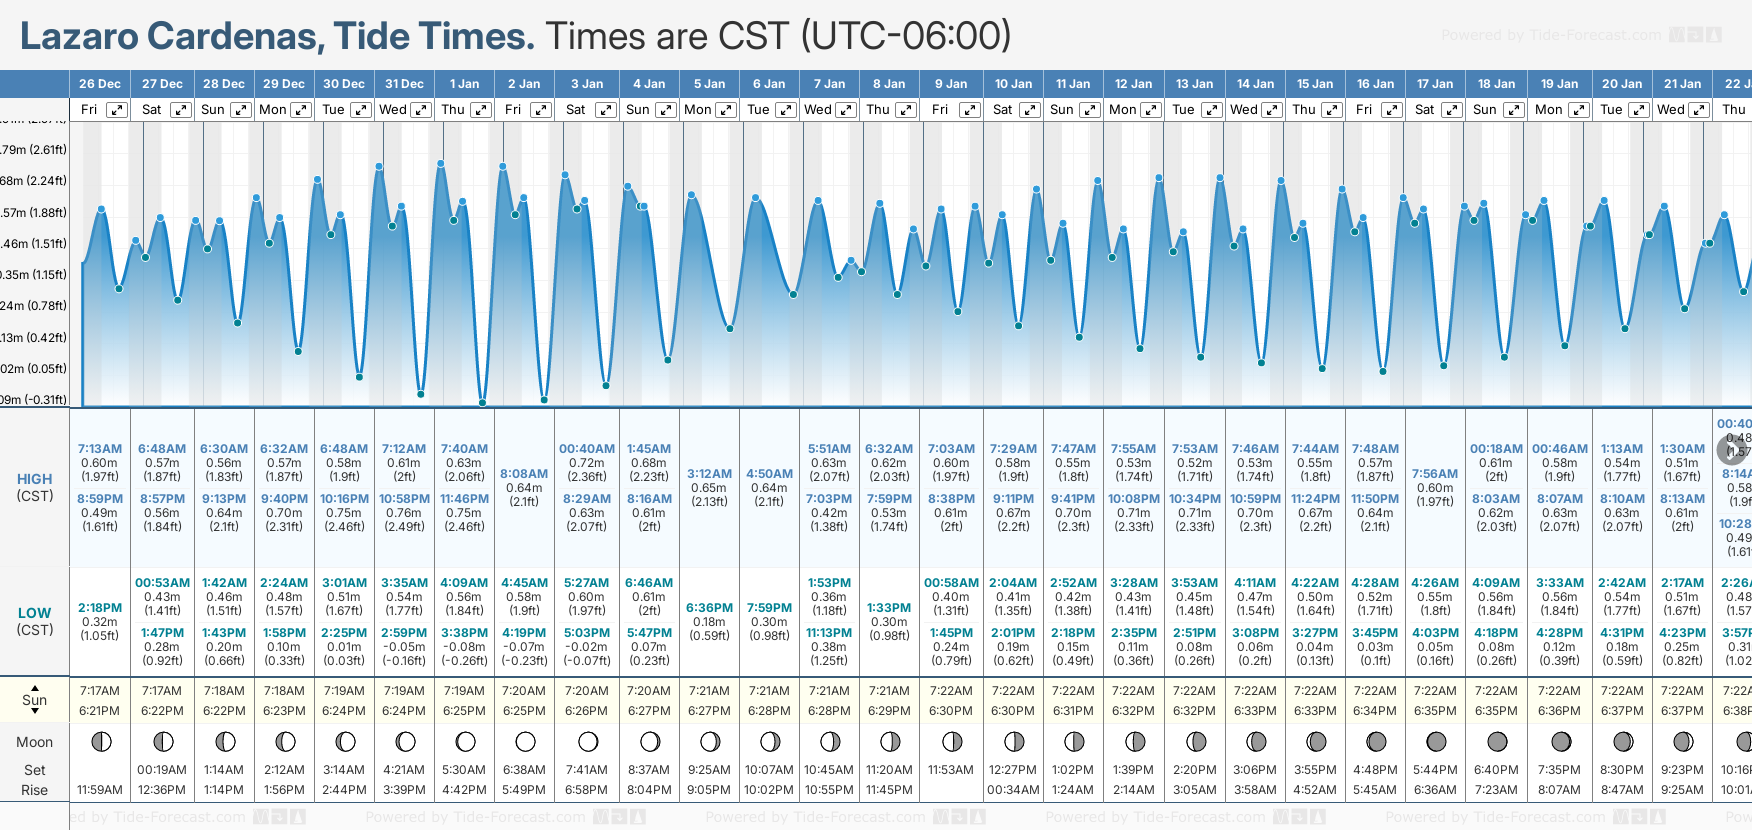Click the moon phase icon under 2 Jan

click(525, 742)
